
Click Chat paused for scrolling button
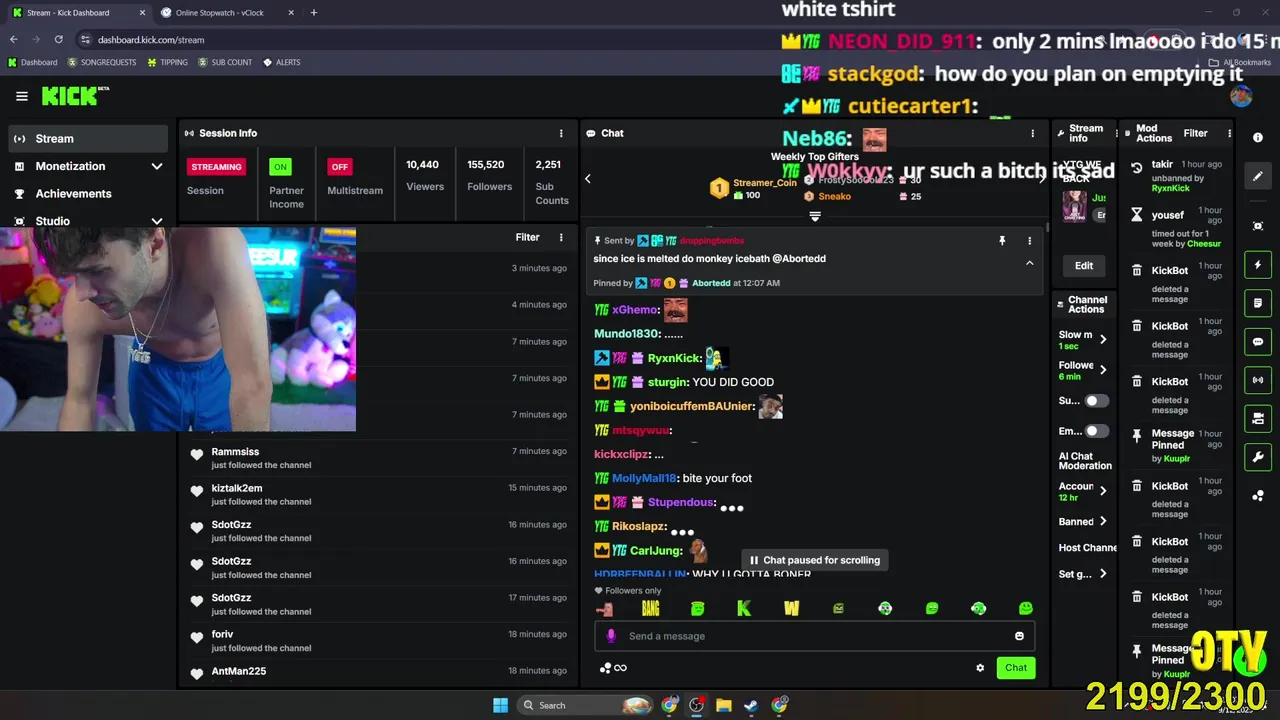point(814,560)
